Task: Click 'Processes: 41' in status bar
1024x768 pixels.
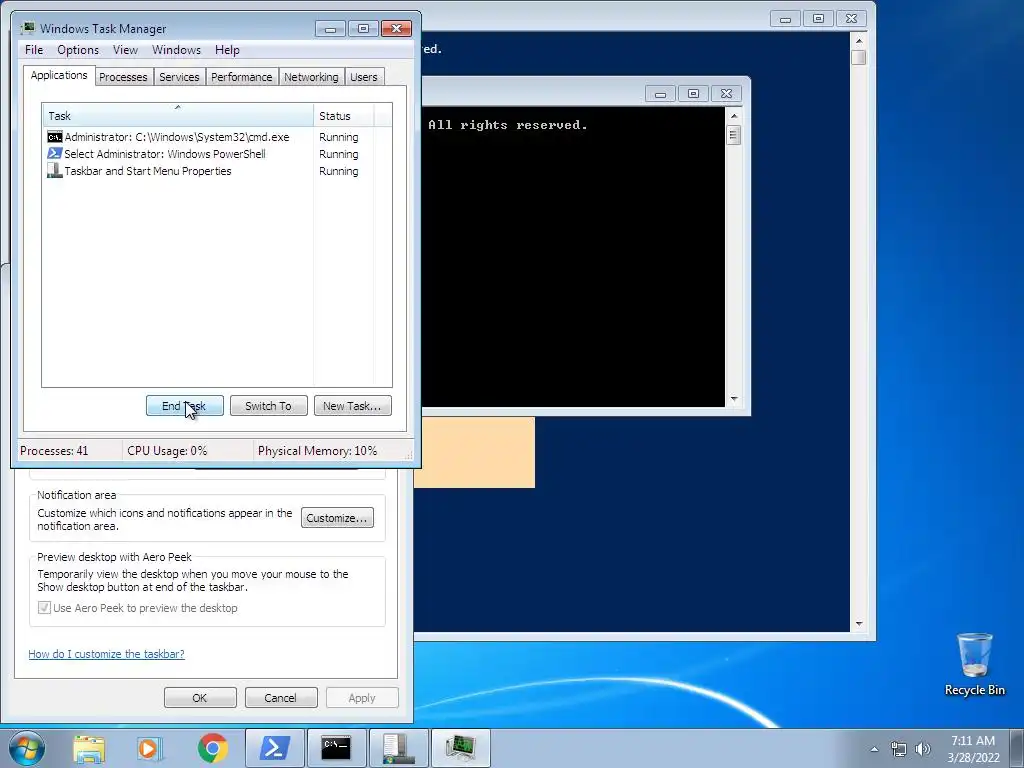Action: coord(54,451)
